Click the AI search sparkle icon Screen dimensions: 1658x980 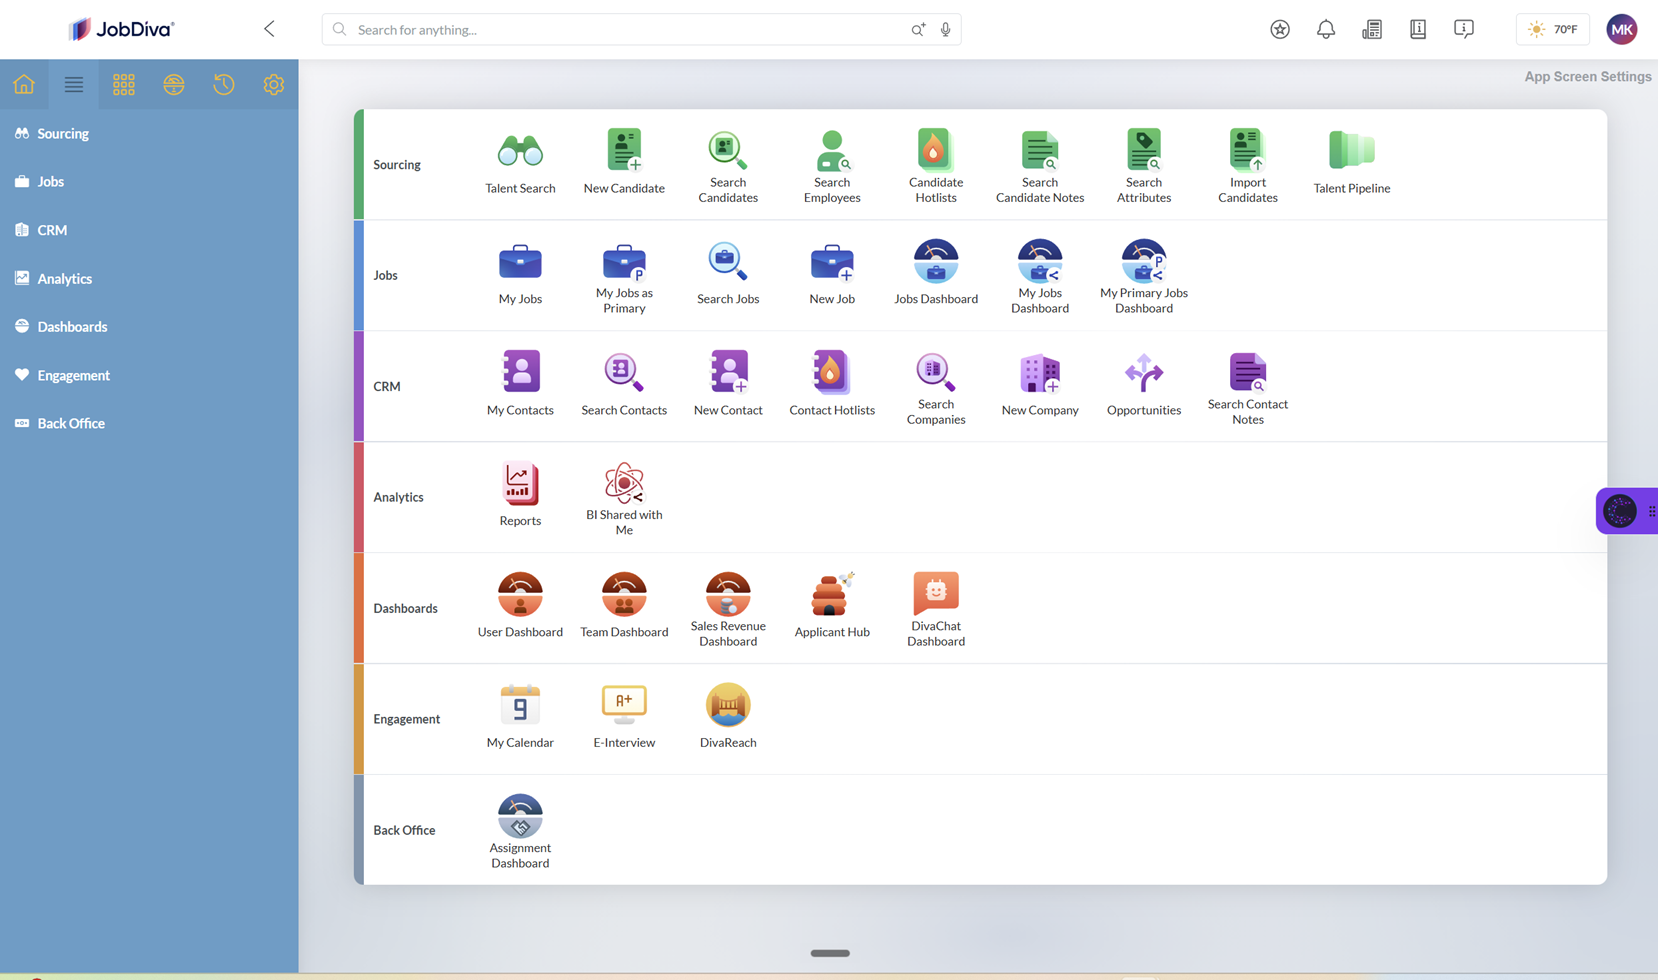(918, 29)
